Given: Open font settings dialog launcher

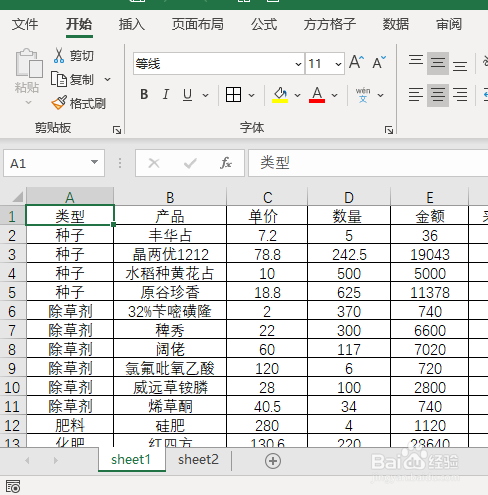Looking at the screenshot, I should pyautogui.click(x=389, y=130).
